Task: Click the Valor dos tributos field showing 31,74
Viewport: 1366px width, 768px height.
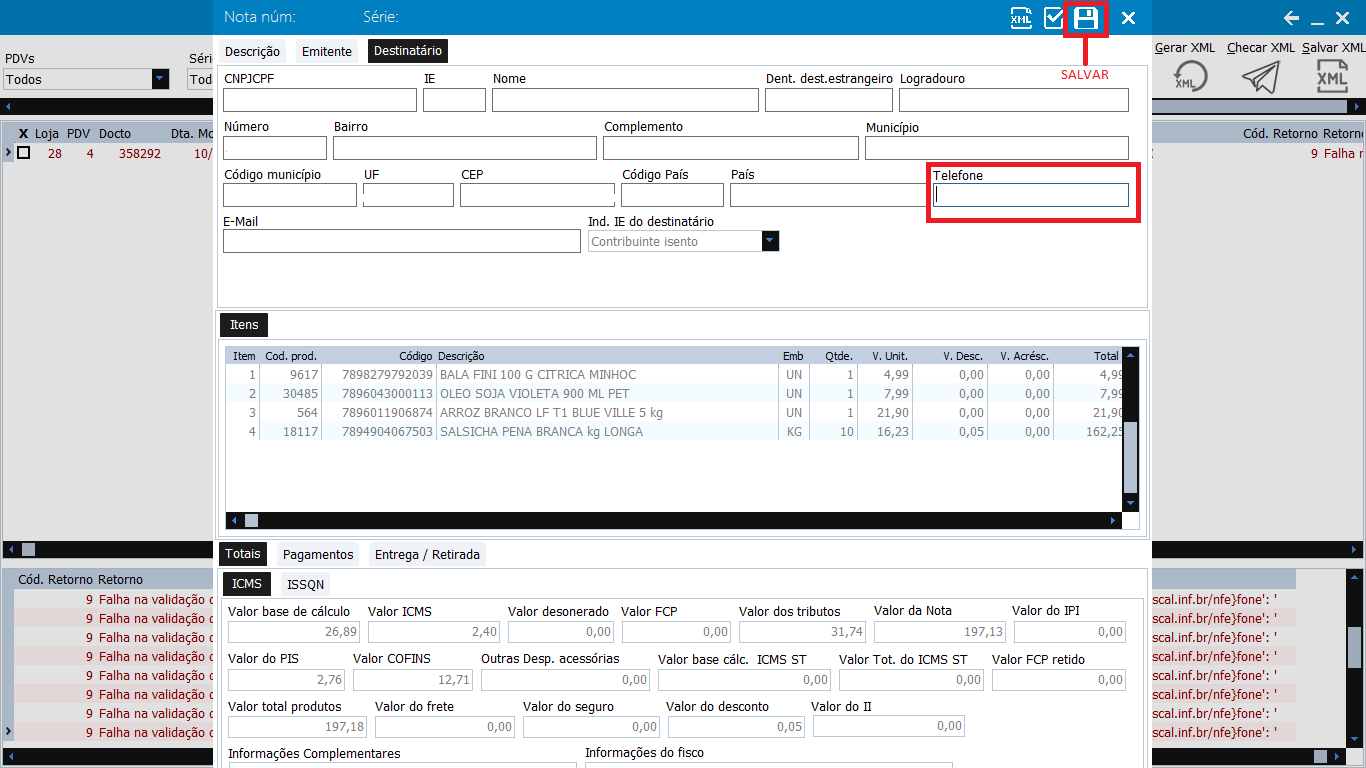Action: click(803, 632)
